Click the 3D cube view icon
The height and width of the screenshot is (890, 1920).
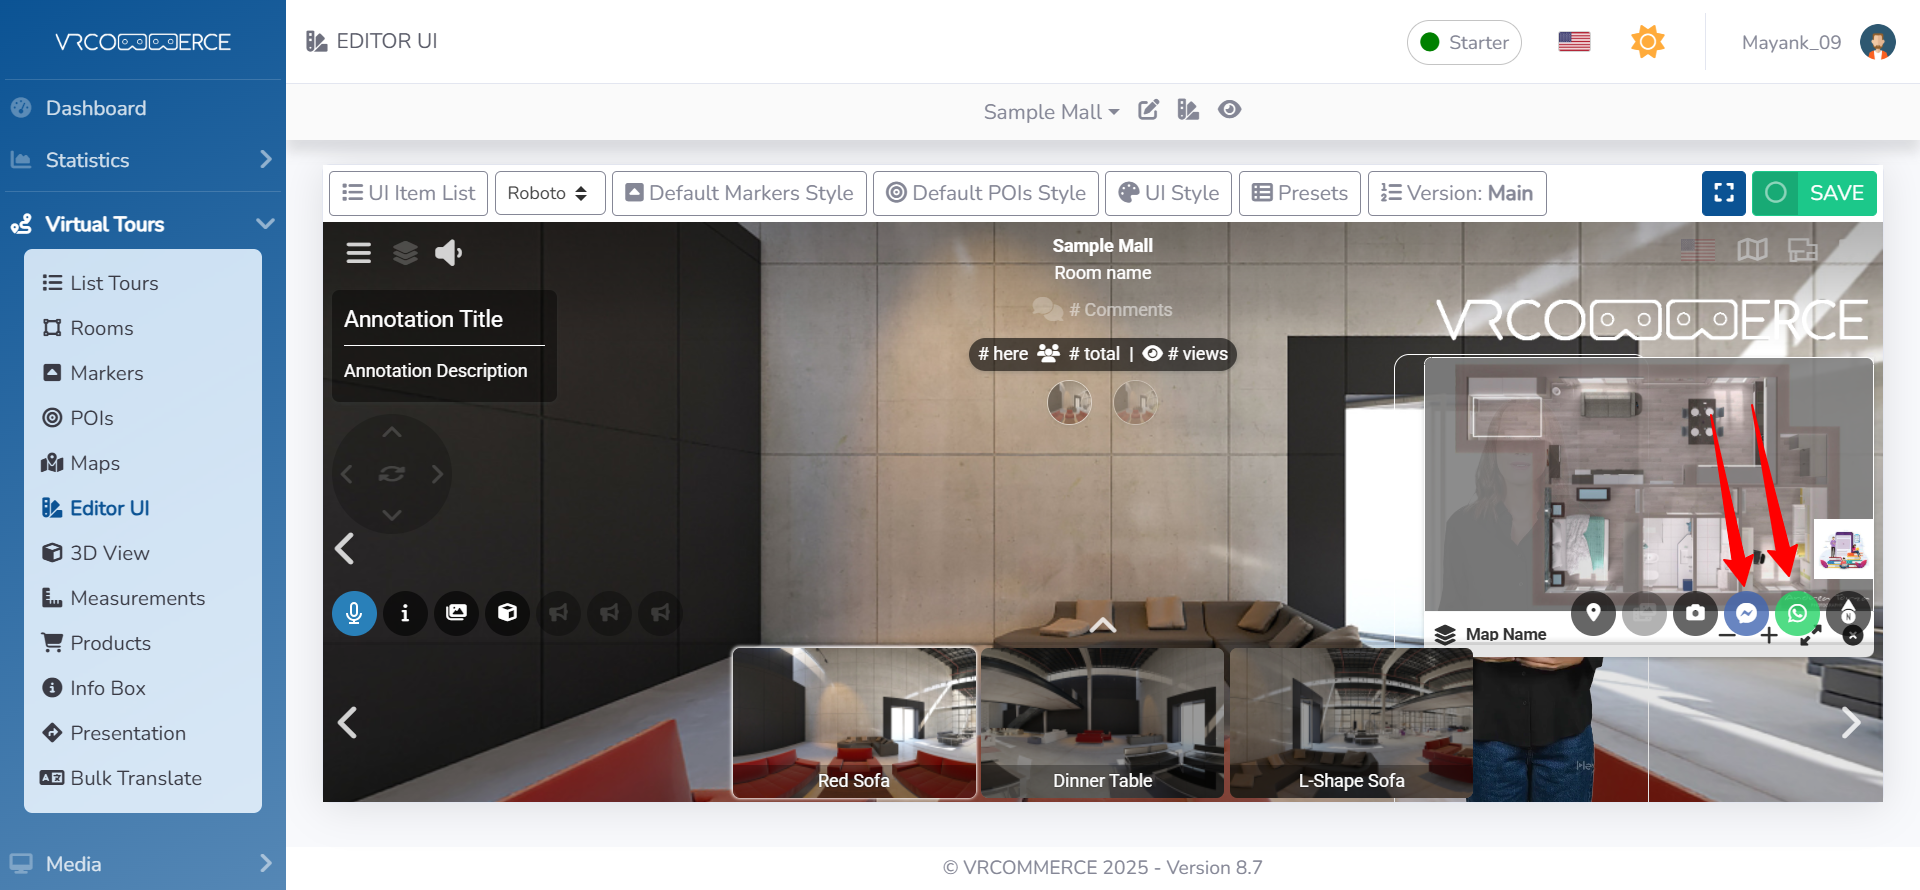coord(507,613)
